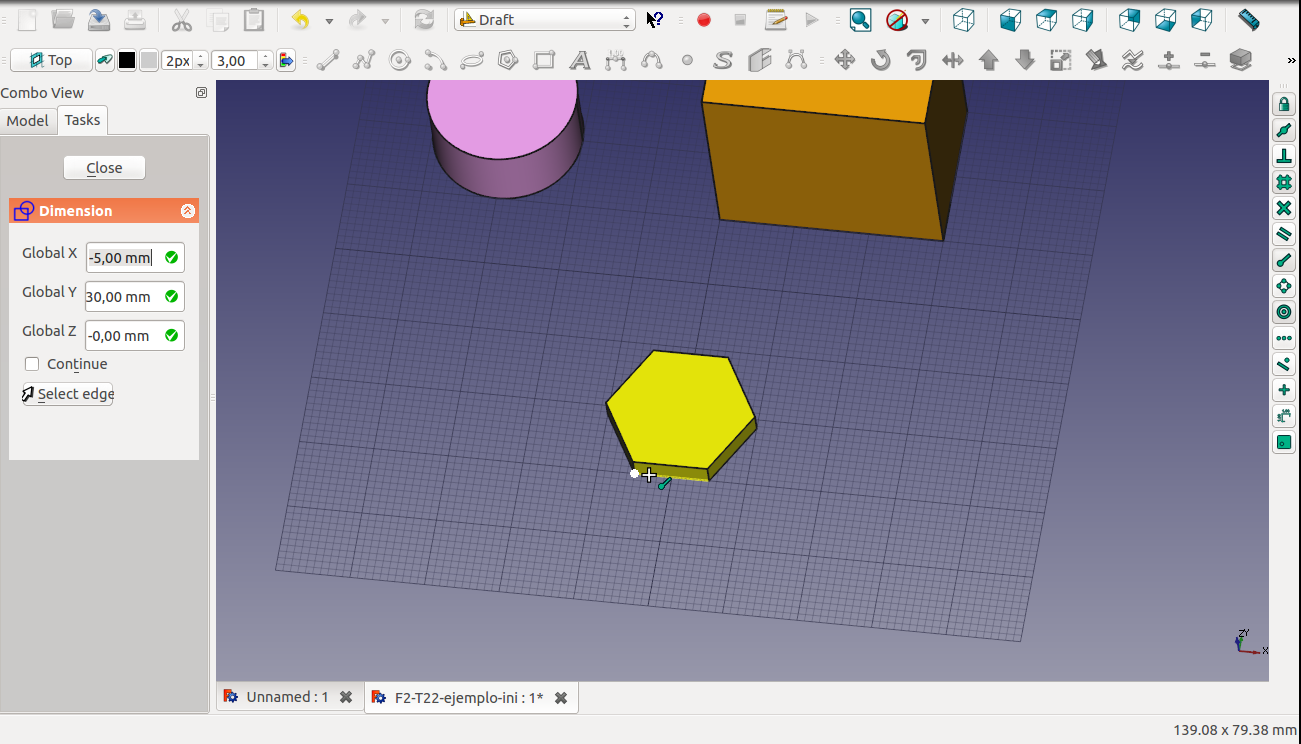1301x744 pixels.
Task: Switch to the Model tab
Action: (x=27, y=121)
